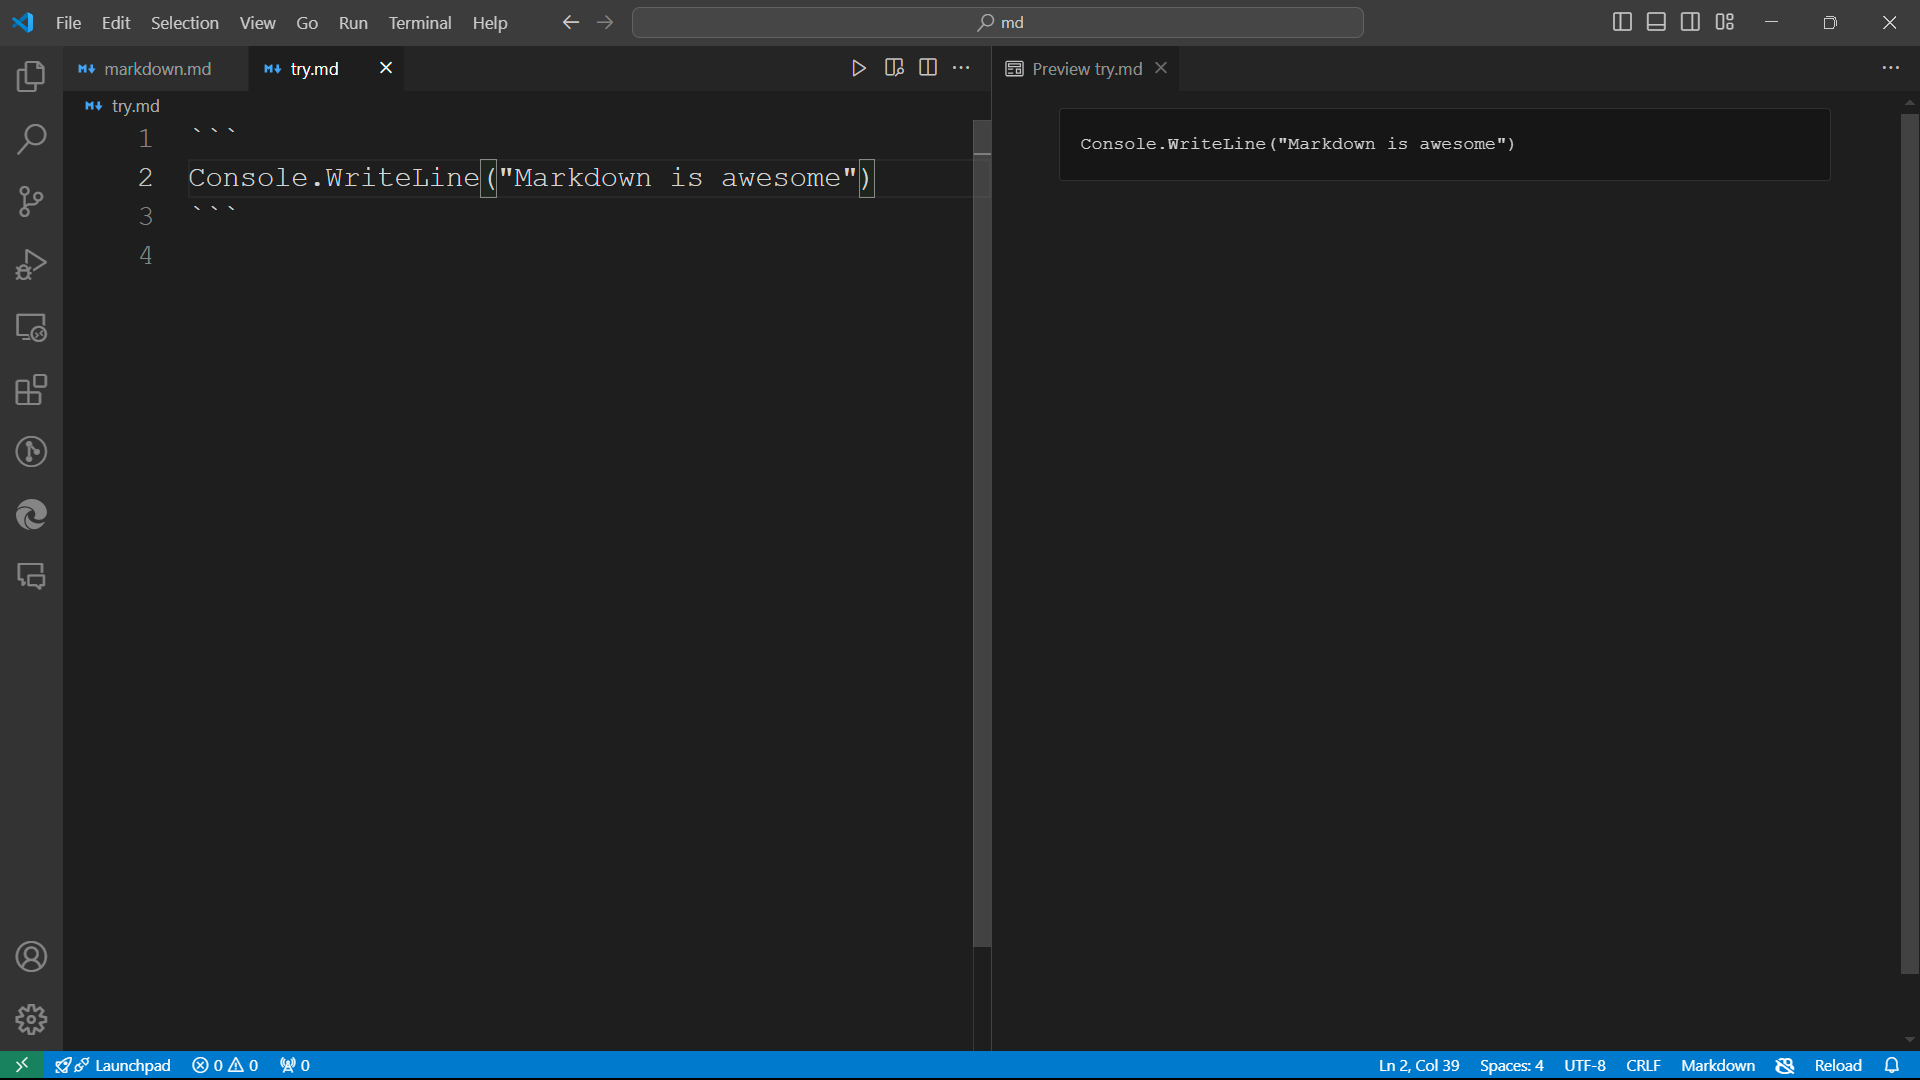
Task: Open the Terminal menu
Action: tap(420, 22)
